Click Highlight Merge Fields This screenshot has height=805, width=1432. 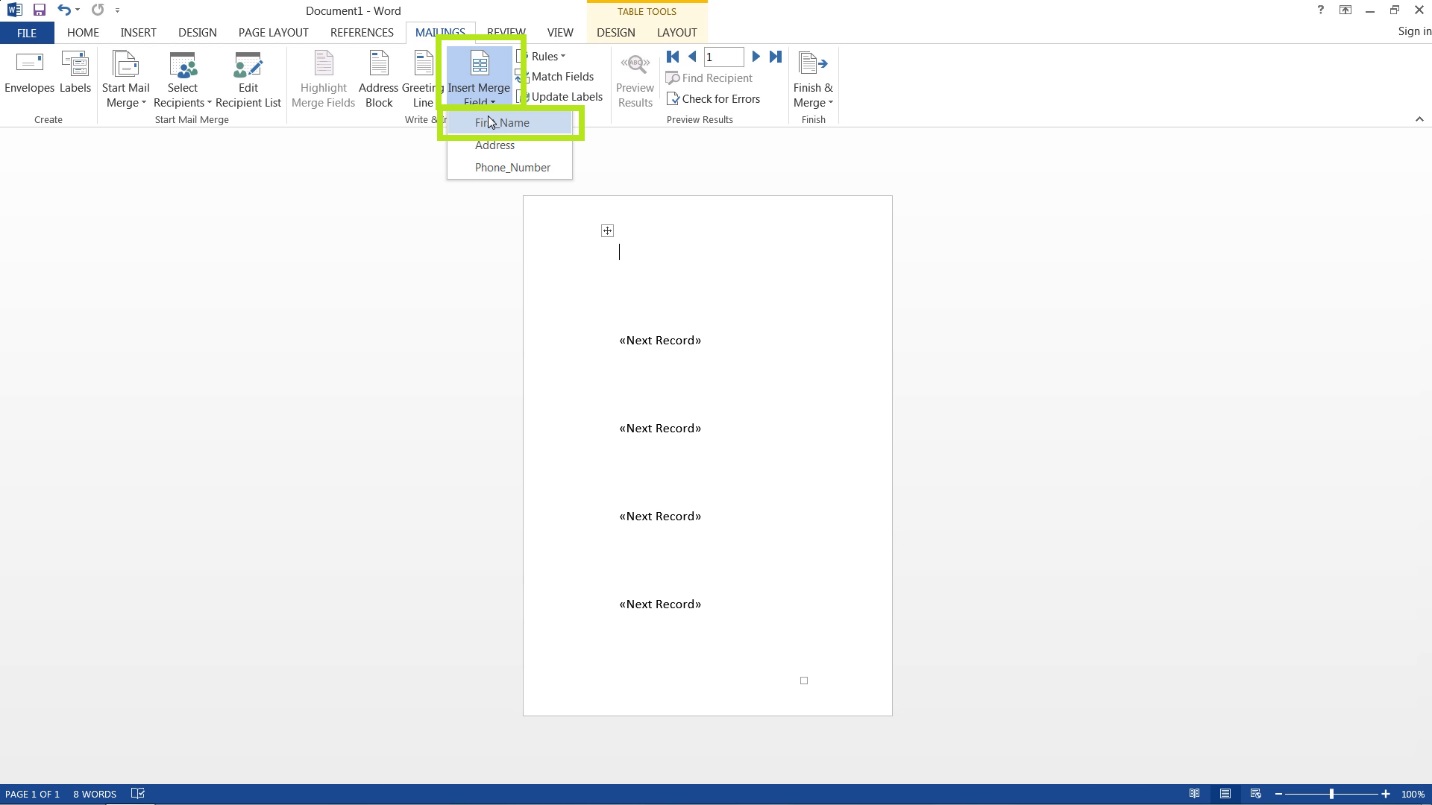(323, 80)
